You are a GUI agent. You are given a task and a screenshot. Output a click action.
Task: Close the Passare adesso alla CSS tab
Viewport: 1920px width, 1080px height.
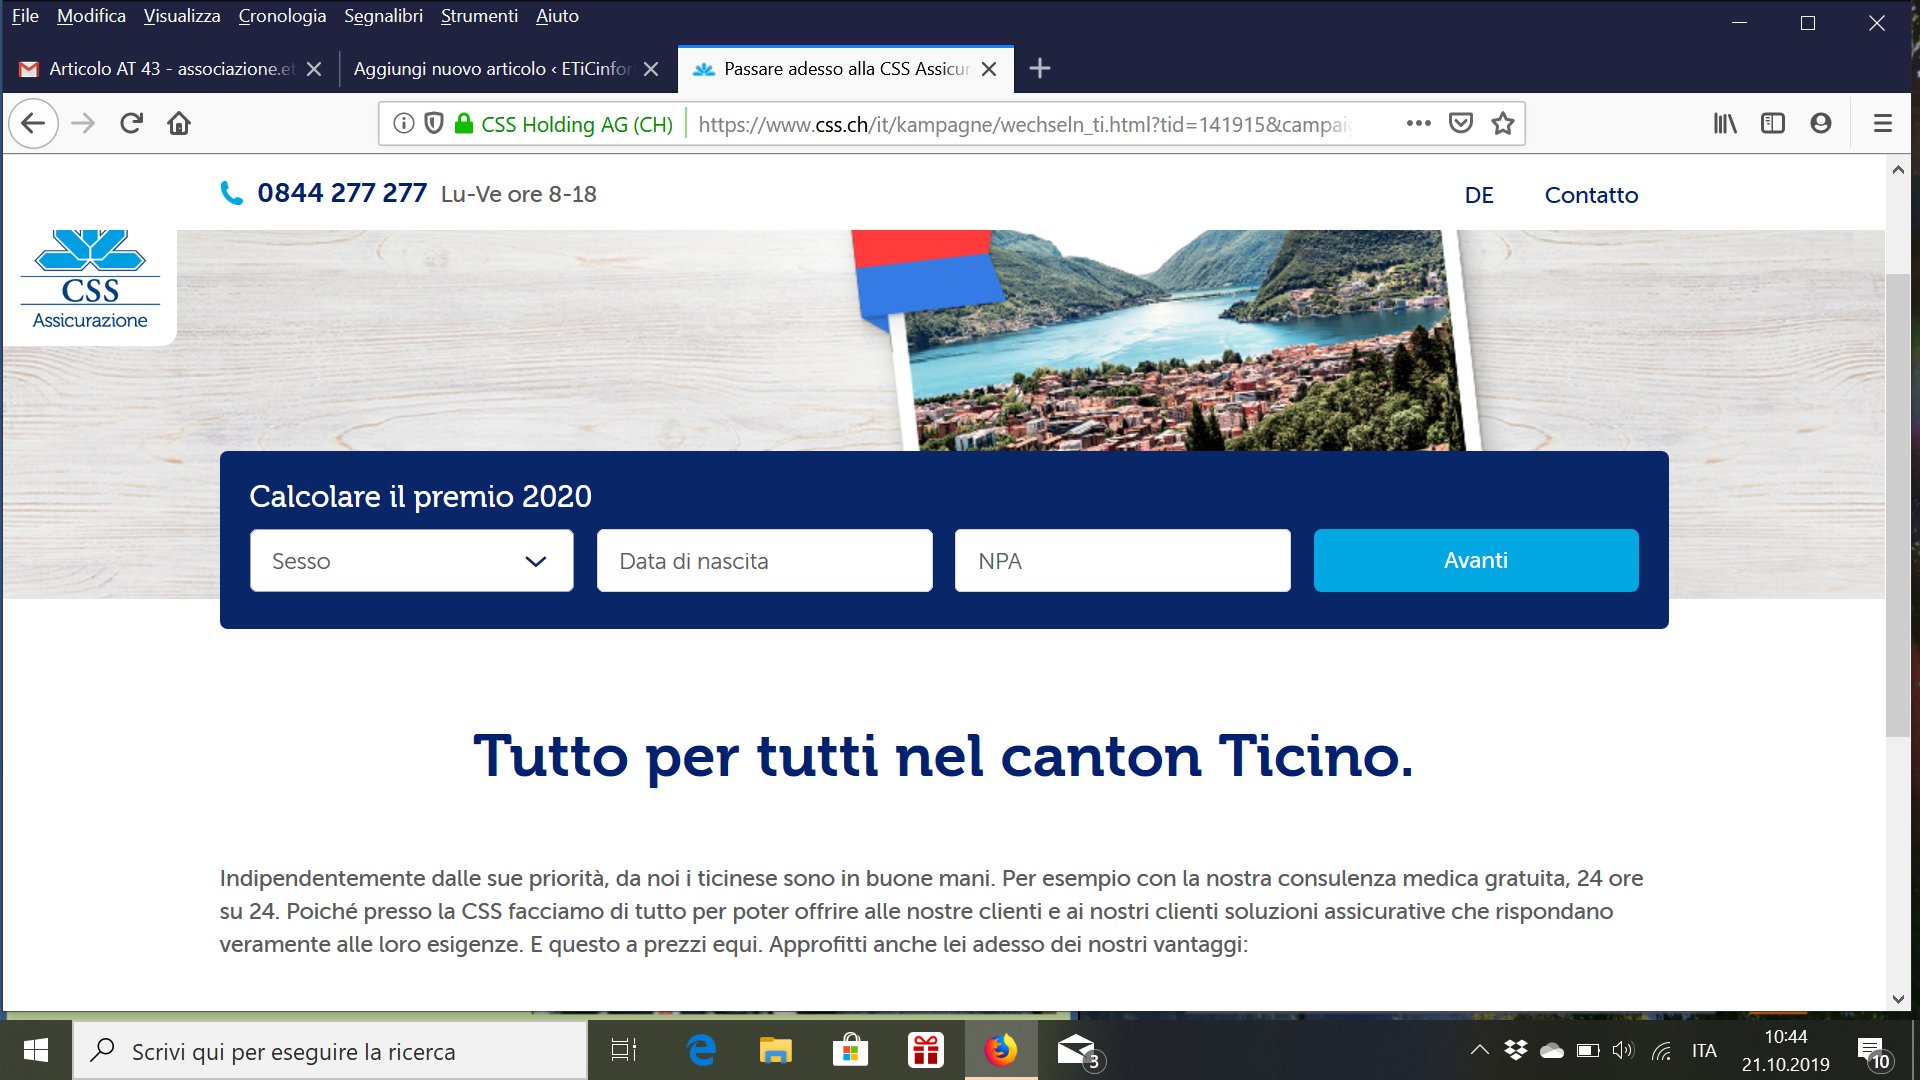click(989, 69)
